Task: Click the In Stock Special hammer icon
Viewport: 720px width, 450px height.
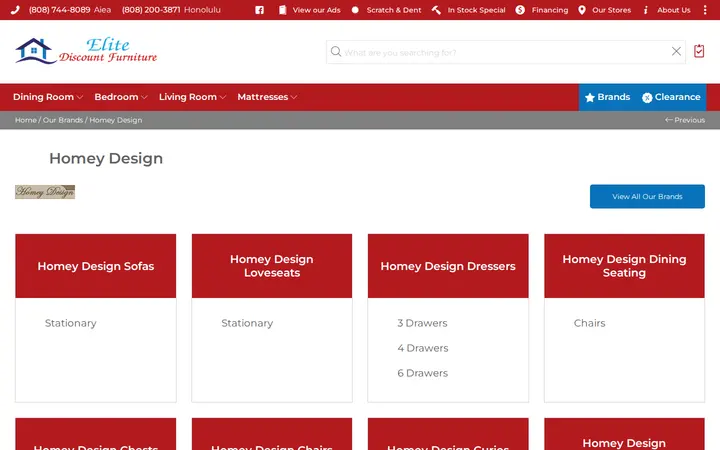Action: [x=436, y=10]
